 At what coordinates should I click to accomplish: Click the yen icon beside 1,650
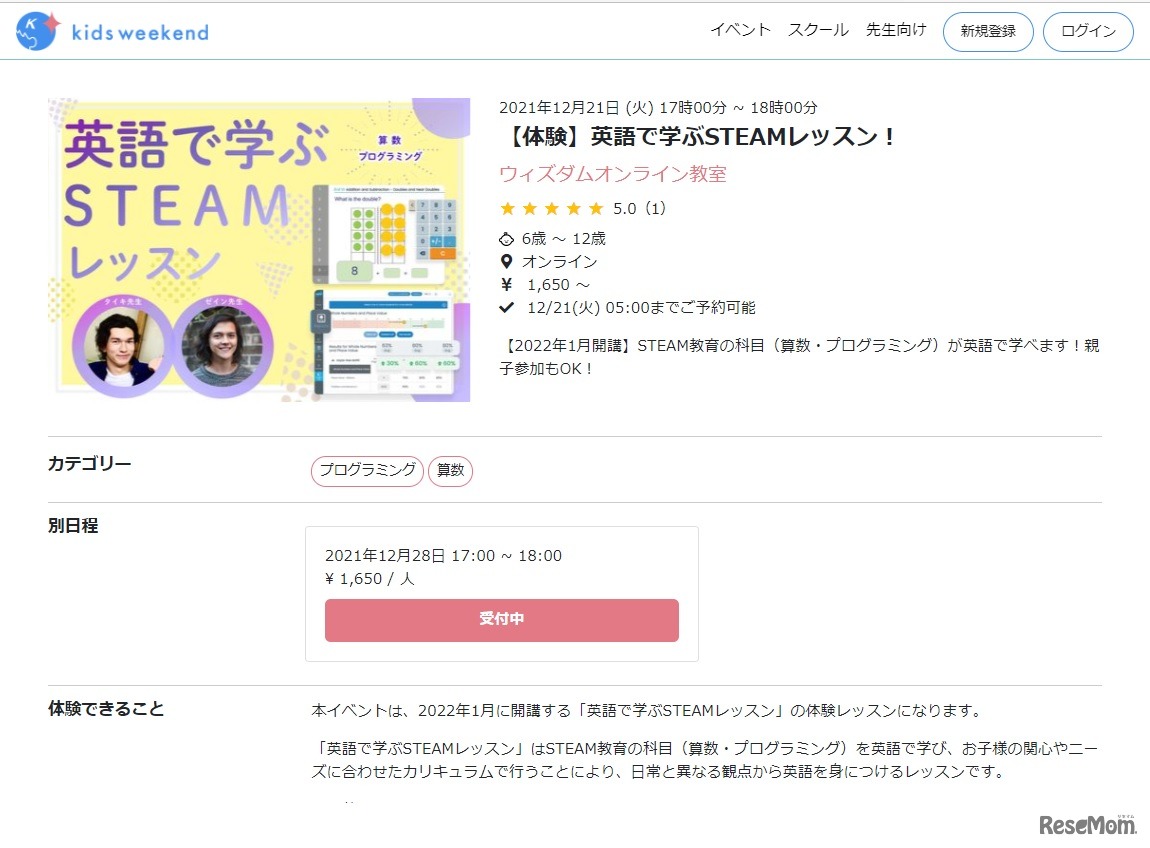[506, 285]
